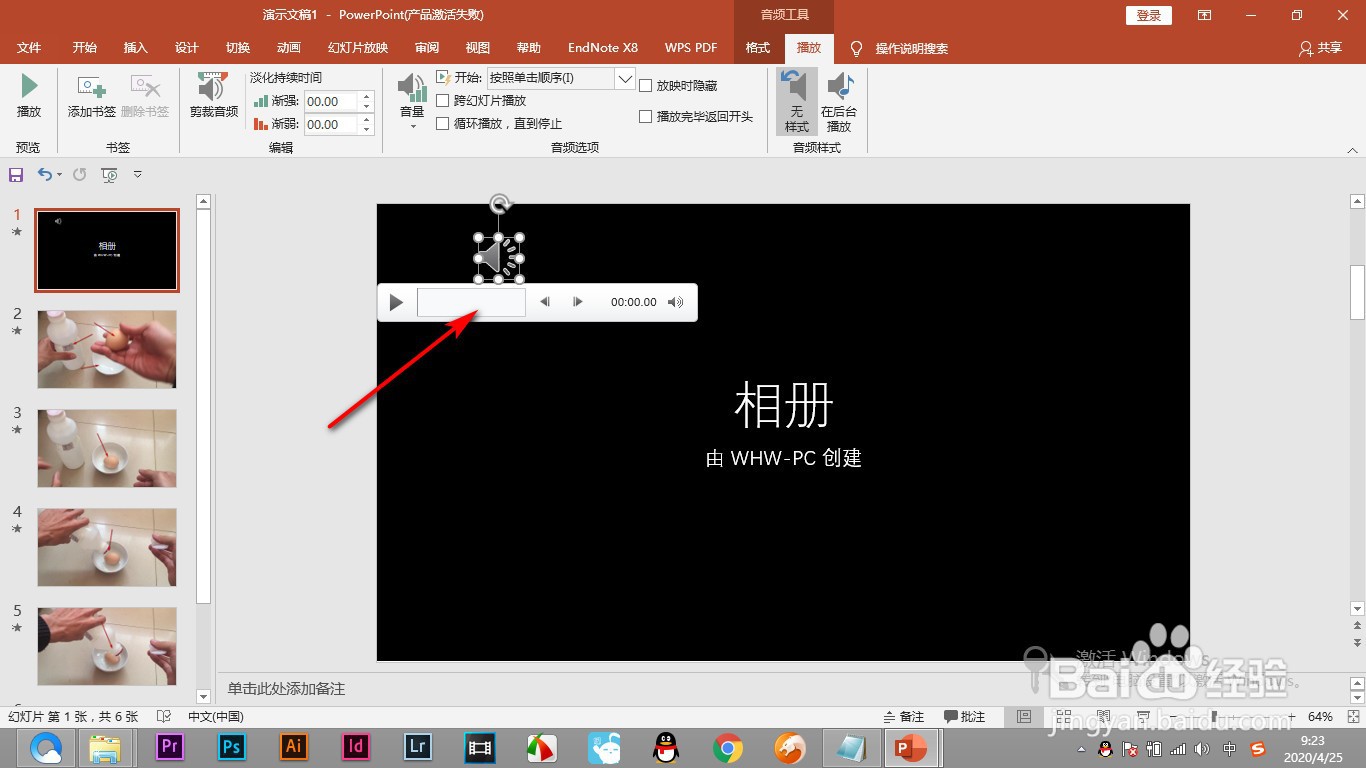Check 循环播放，直到停止 option
1366x768 pixels.
pos(443,123)
